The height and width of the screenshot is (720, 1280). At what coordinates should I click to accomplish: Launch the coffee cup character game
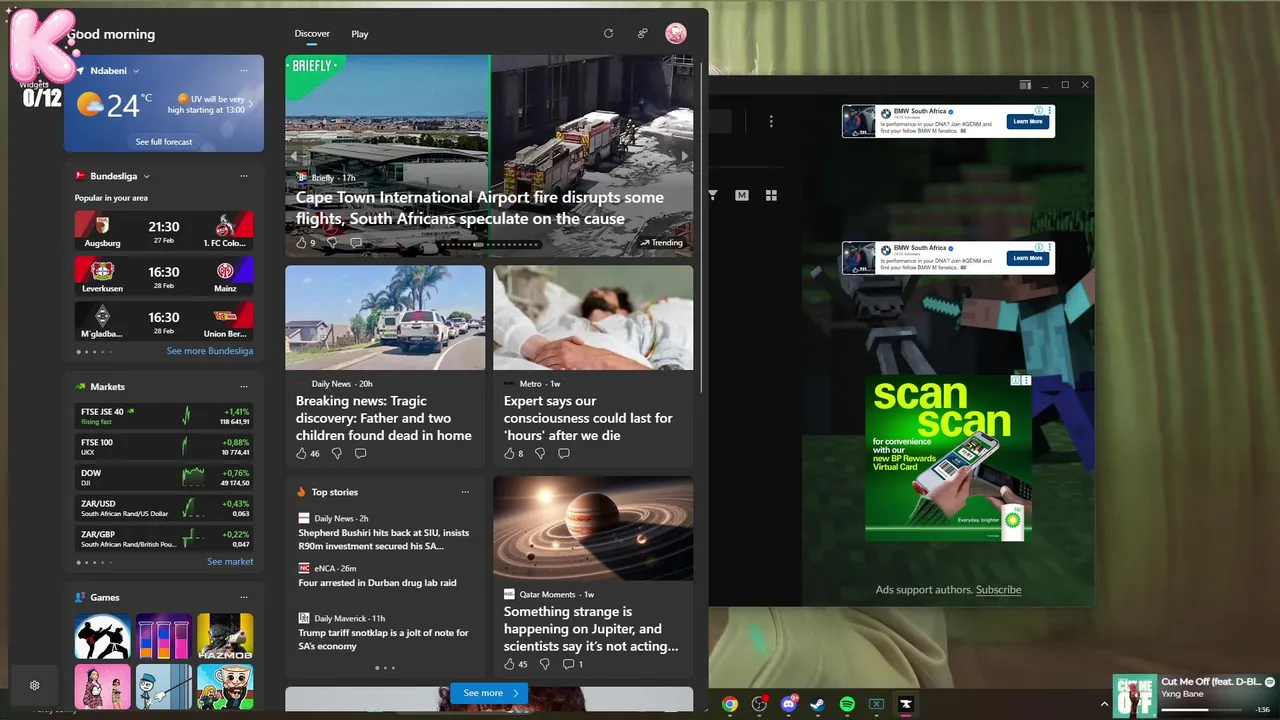[x=225, y=687]
